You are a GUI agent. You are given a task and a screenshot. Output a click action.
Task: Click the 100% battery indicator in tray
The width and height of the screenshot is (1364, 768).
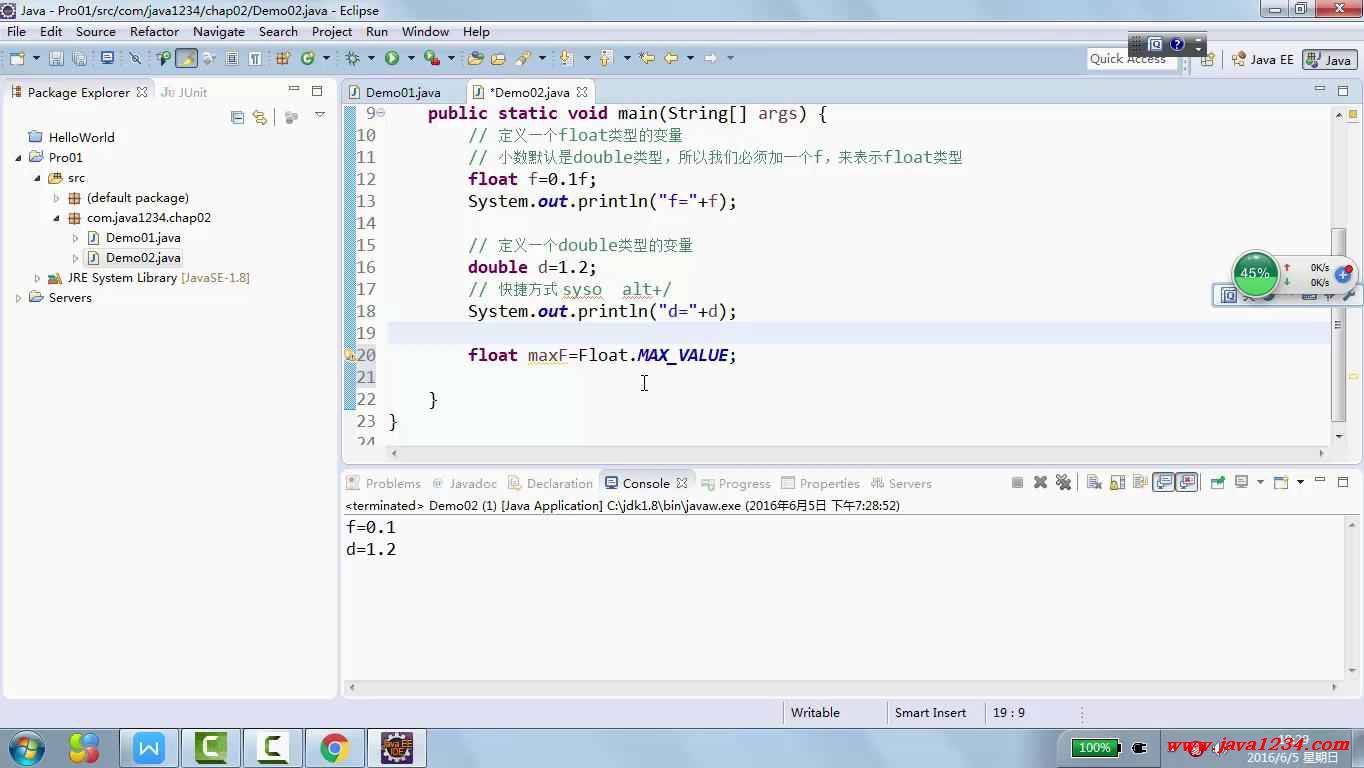(x=1095, y=747)
